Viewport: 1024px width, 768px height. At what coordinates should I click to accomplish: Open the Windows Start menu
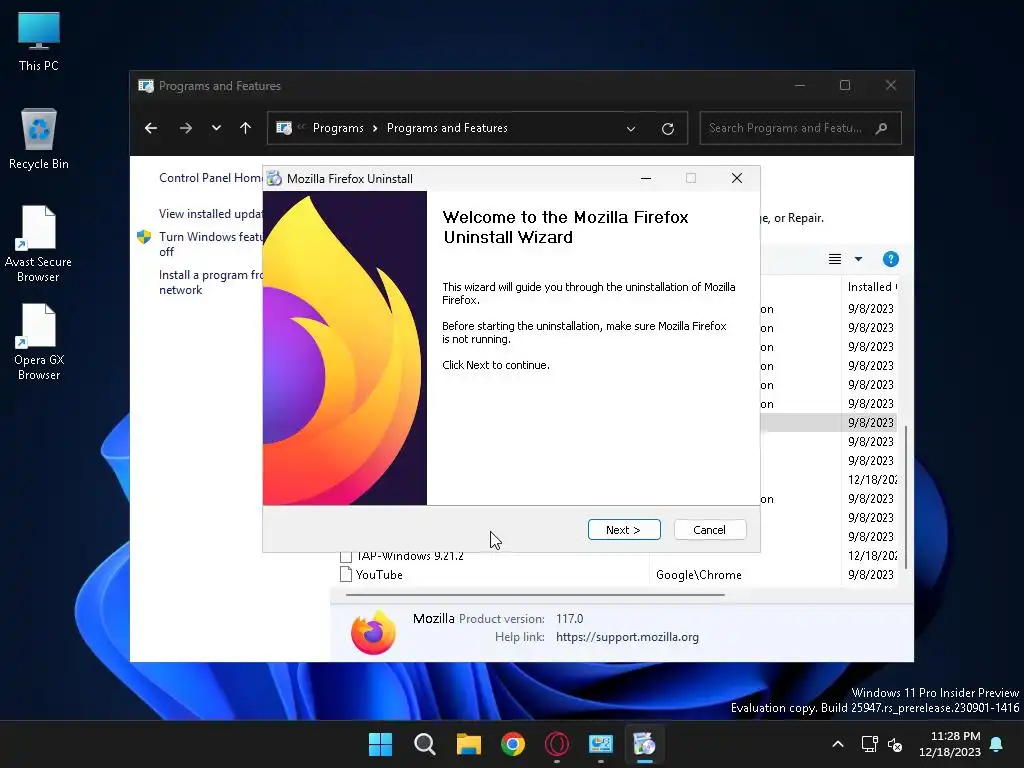[380, 744]
